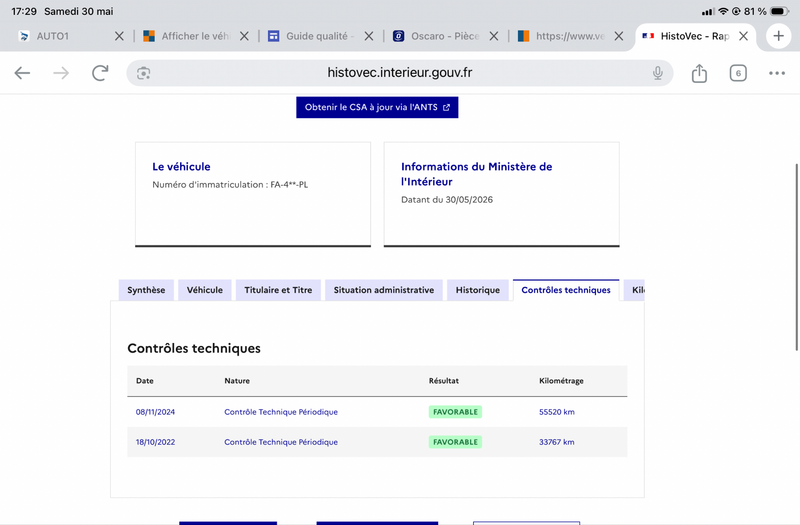Focus the histovec.interieur.gouv.fr address field
The width and height of the screenshot is (800, 525).
(399, 73)
